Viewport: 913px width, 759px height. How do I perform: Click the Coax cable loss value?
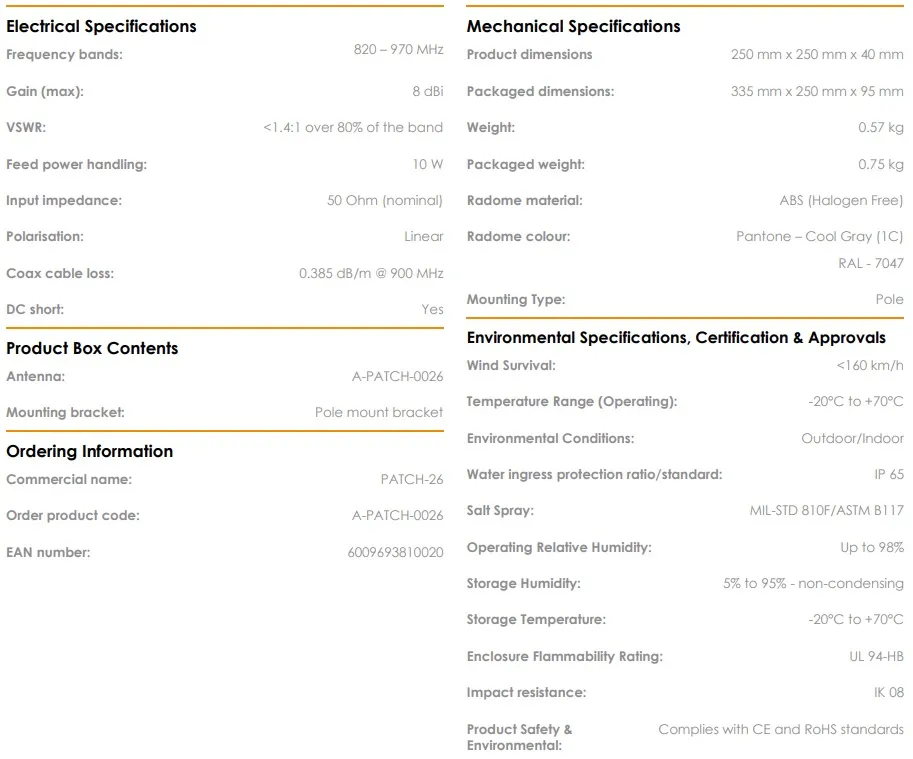(x=371, y=274)
